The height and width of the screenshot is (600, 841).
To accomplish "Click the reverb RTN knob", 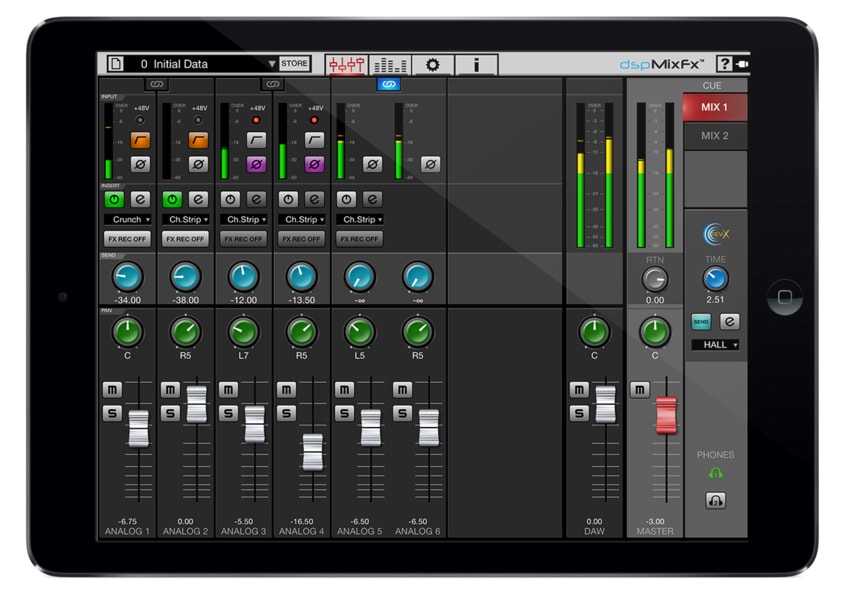I will (x=654, y=279).
